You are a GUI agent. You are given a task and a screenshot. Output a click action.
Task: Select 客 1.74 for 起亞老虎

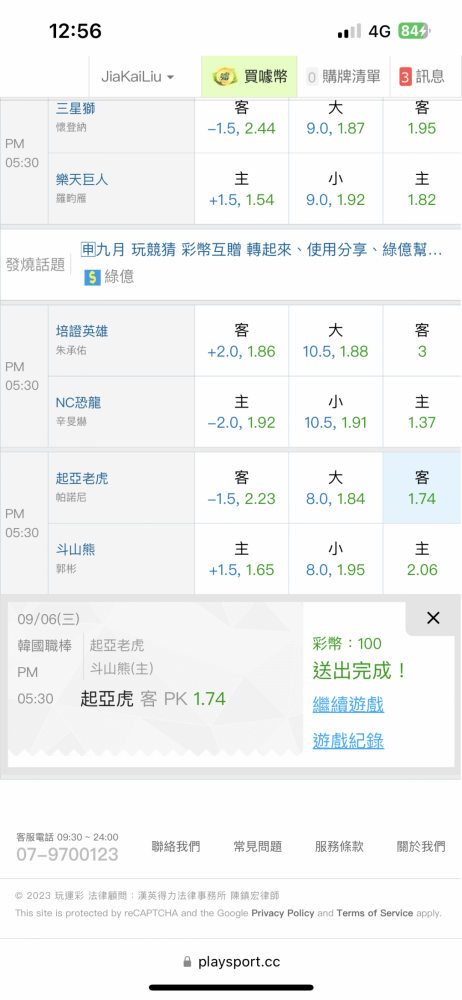pyautogui.click(x=422, y=488)
